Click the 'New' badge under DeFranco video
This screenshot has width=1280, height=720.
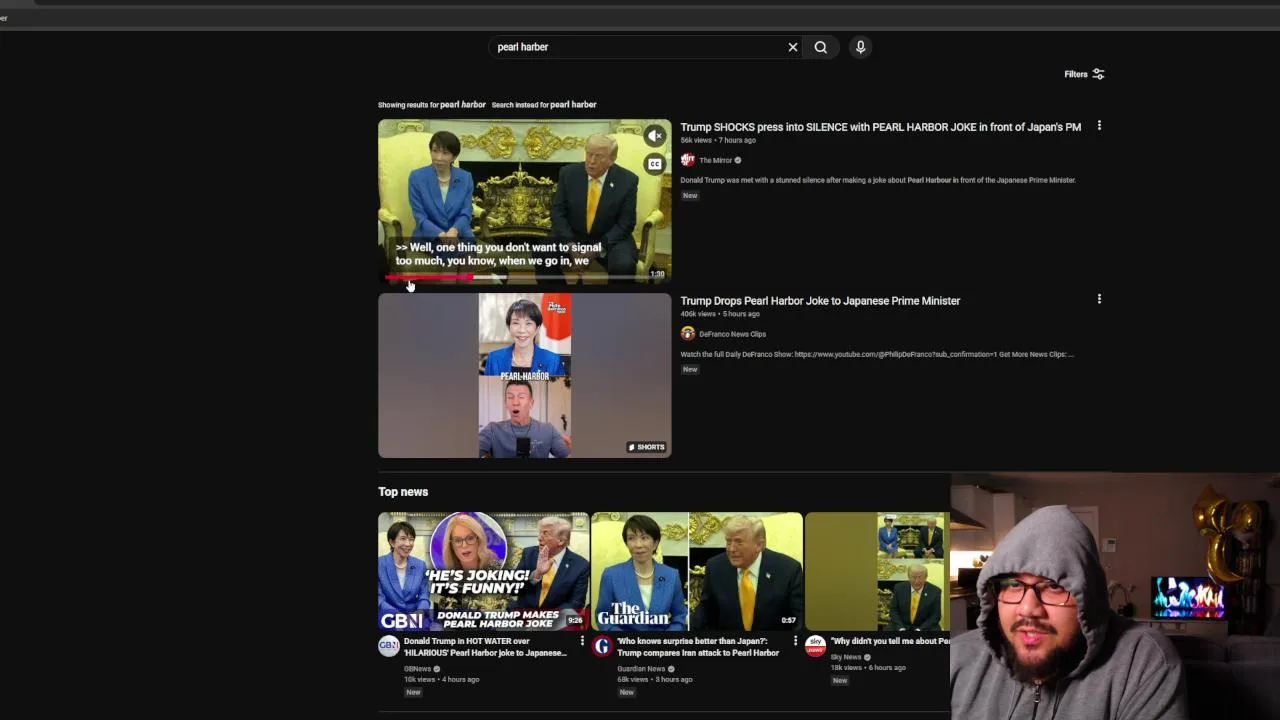coord(690,370)
